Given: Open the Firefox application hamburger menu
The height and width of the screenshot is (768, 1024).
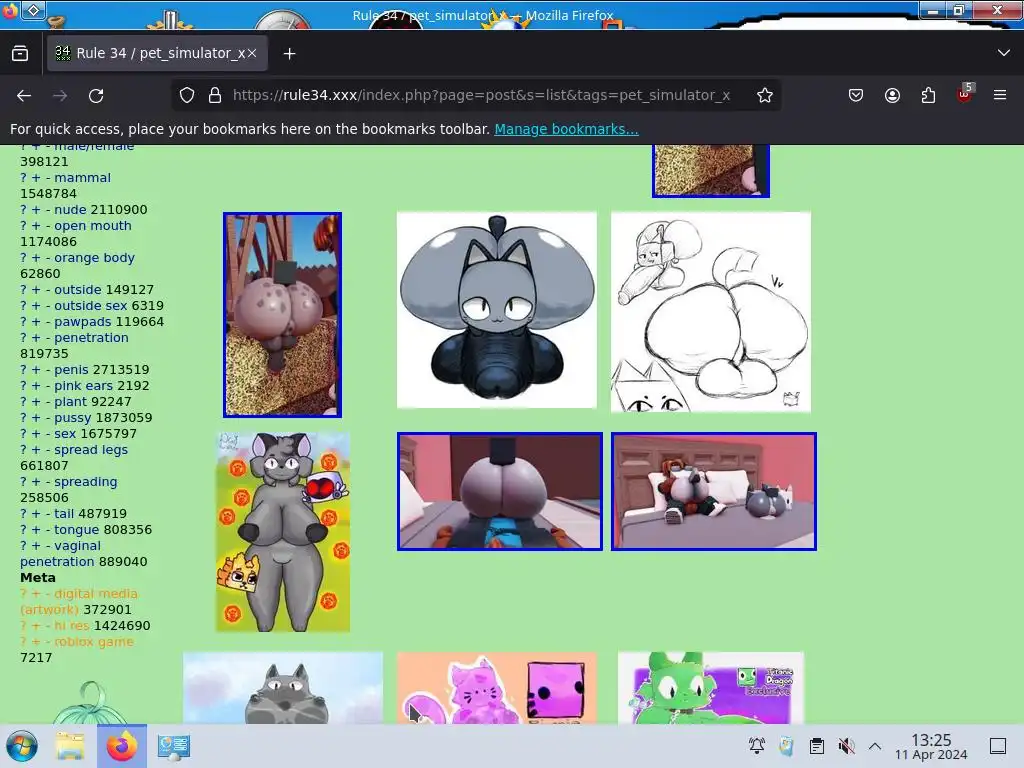Looking at the screenshot, I should point(1000,95).
